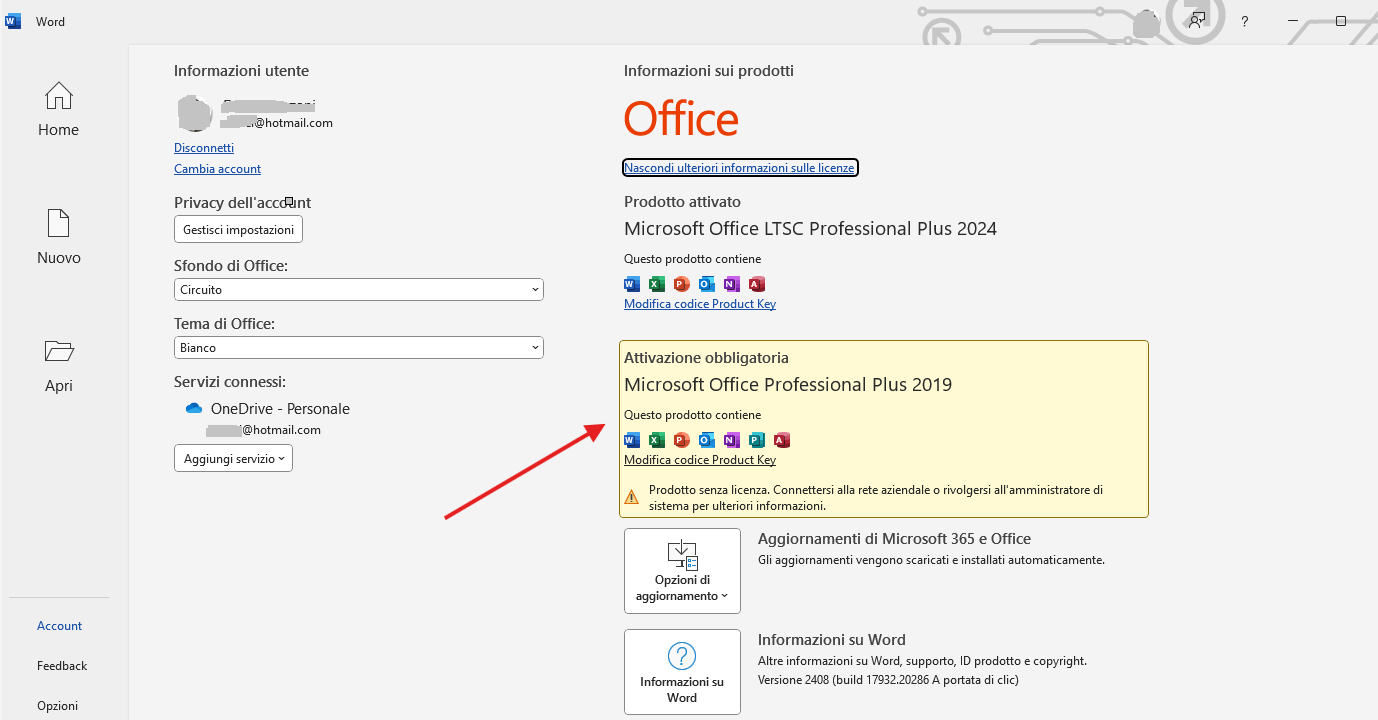Expand the Sfondo di Office dropdown
Viewport: 1378px width, 720px height.
pos(359,289)
